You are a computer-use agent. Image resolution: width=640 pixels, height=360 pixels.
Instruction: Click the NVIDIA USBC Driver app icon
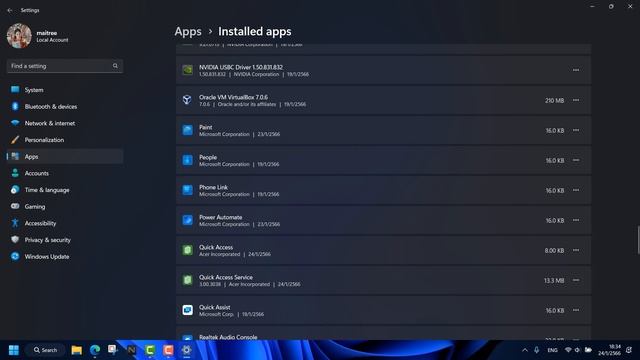tap(187, 70)
